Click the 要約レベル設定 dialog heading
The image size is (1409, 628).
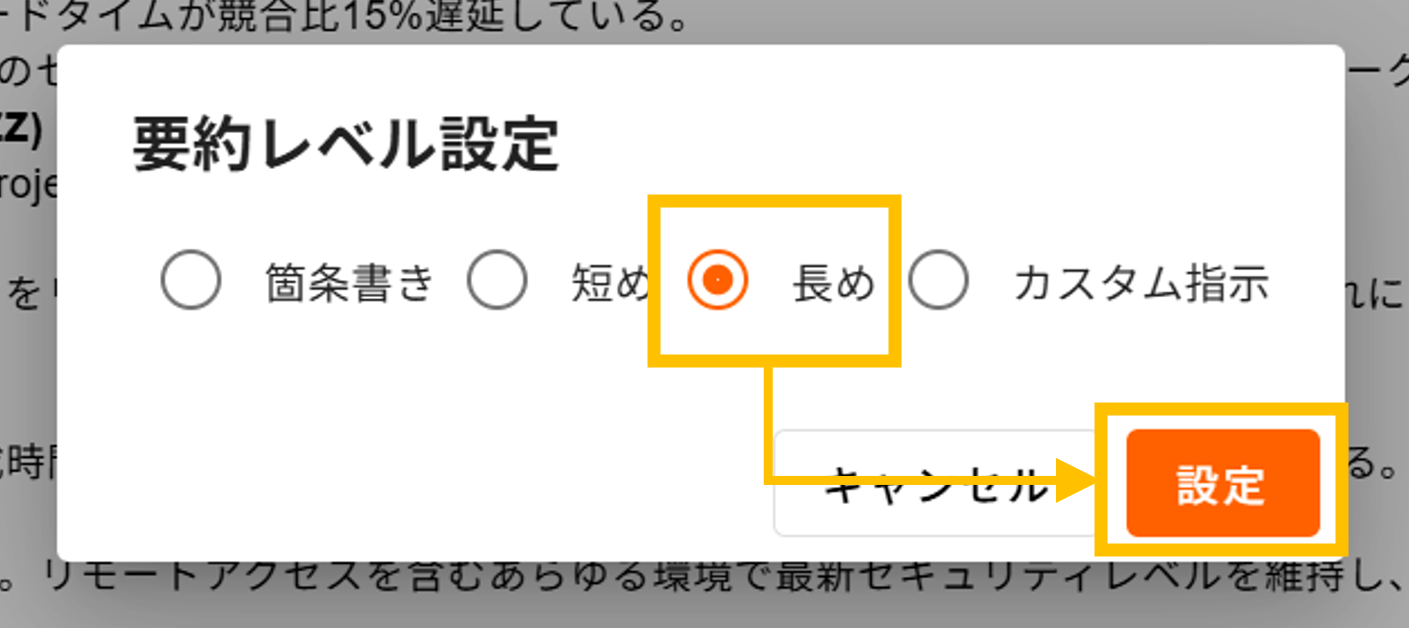pyautogui.click(x=345, y=146)
